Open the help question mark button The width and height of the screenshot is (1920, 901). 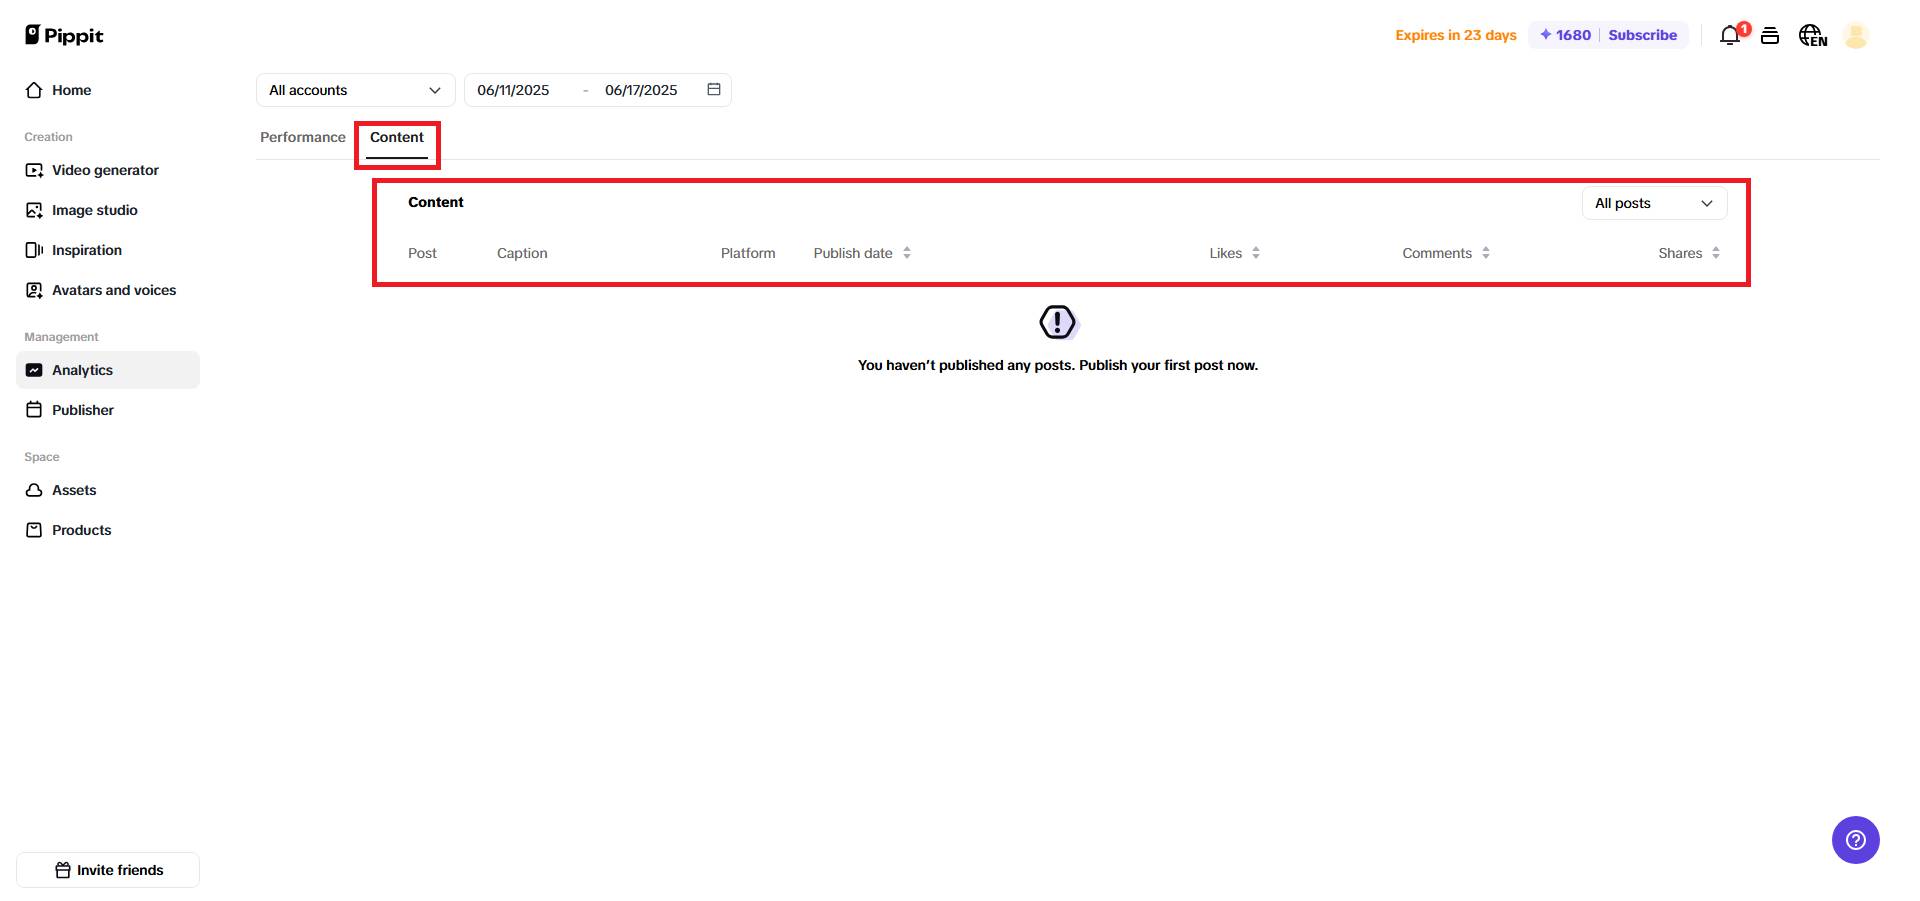(x=1856, y=840)
